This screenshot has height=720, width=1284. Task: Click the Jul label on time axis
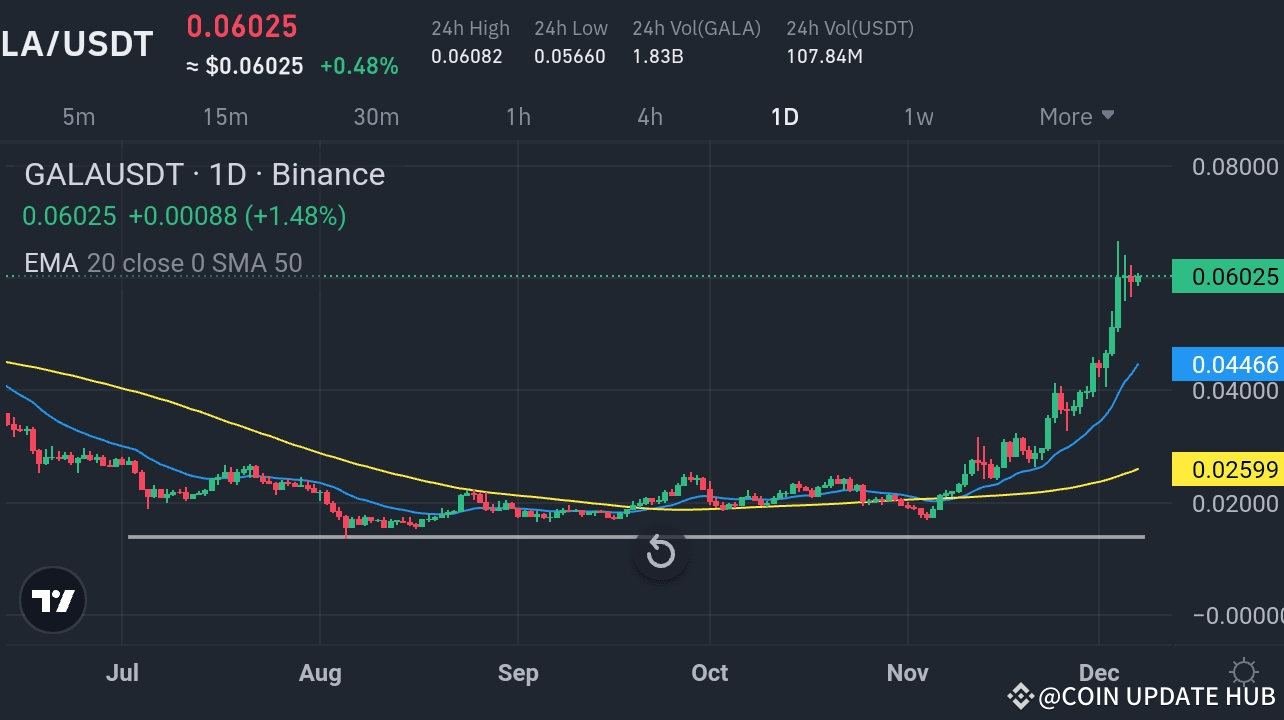[122, 673]
